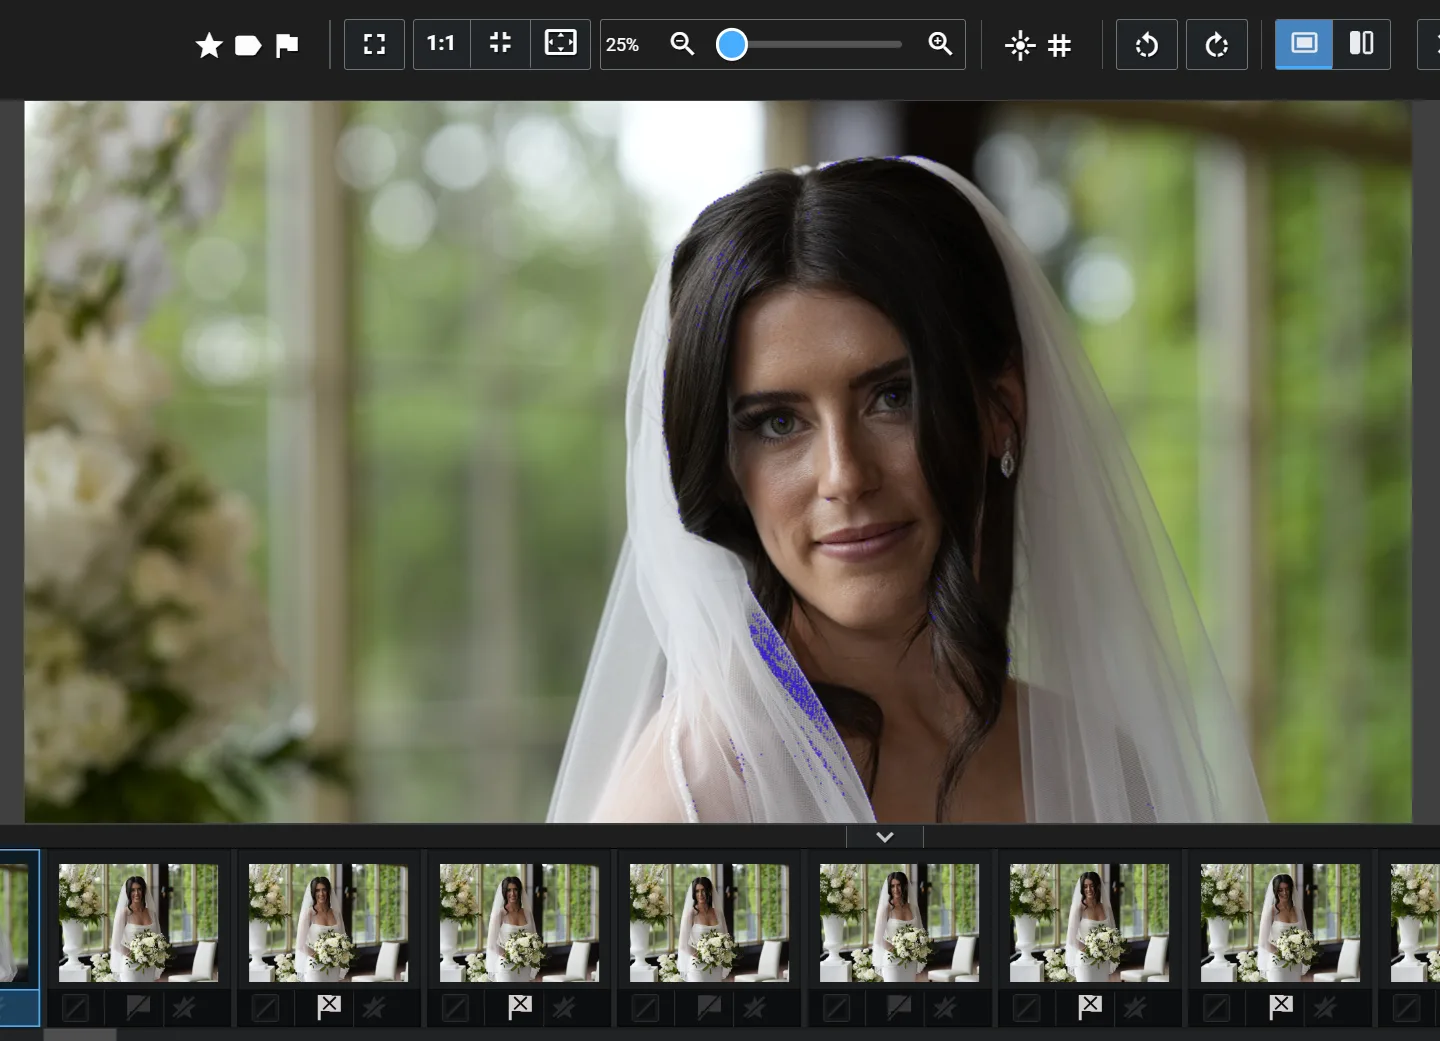Collapse the filmstrip with the chevron
This screenshot has width=1440, height=1041.
point(885,837)
